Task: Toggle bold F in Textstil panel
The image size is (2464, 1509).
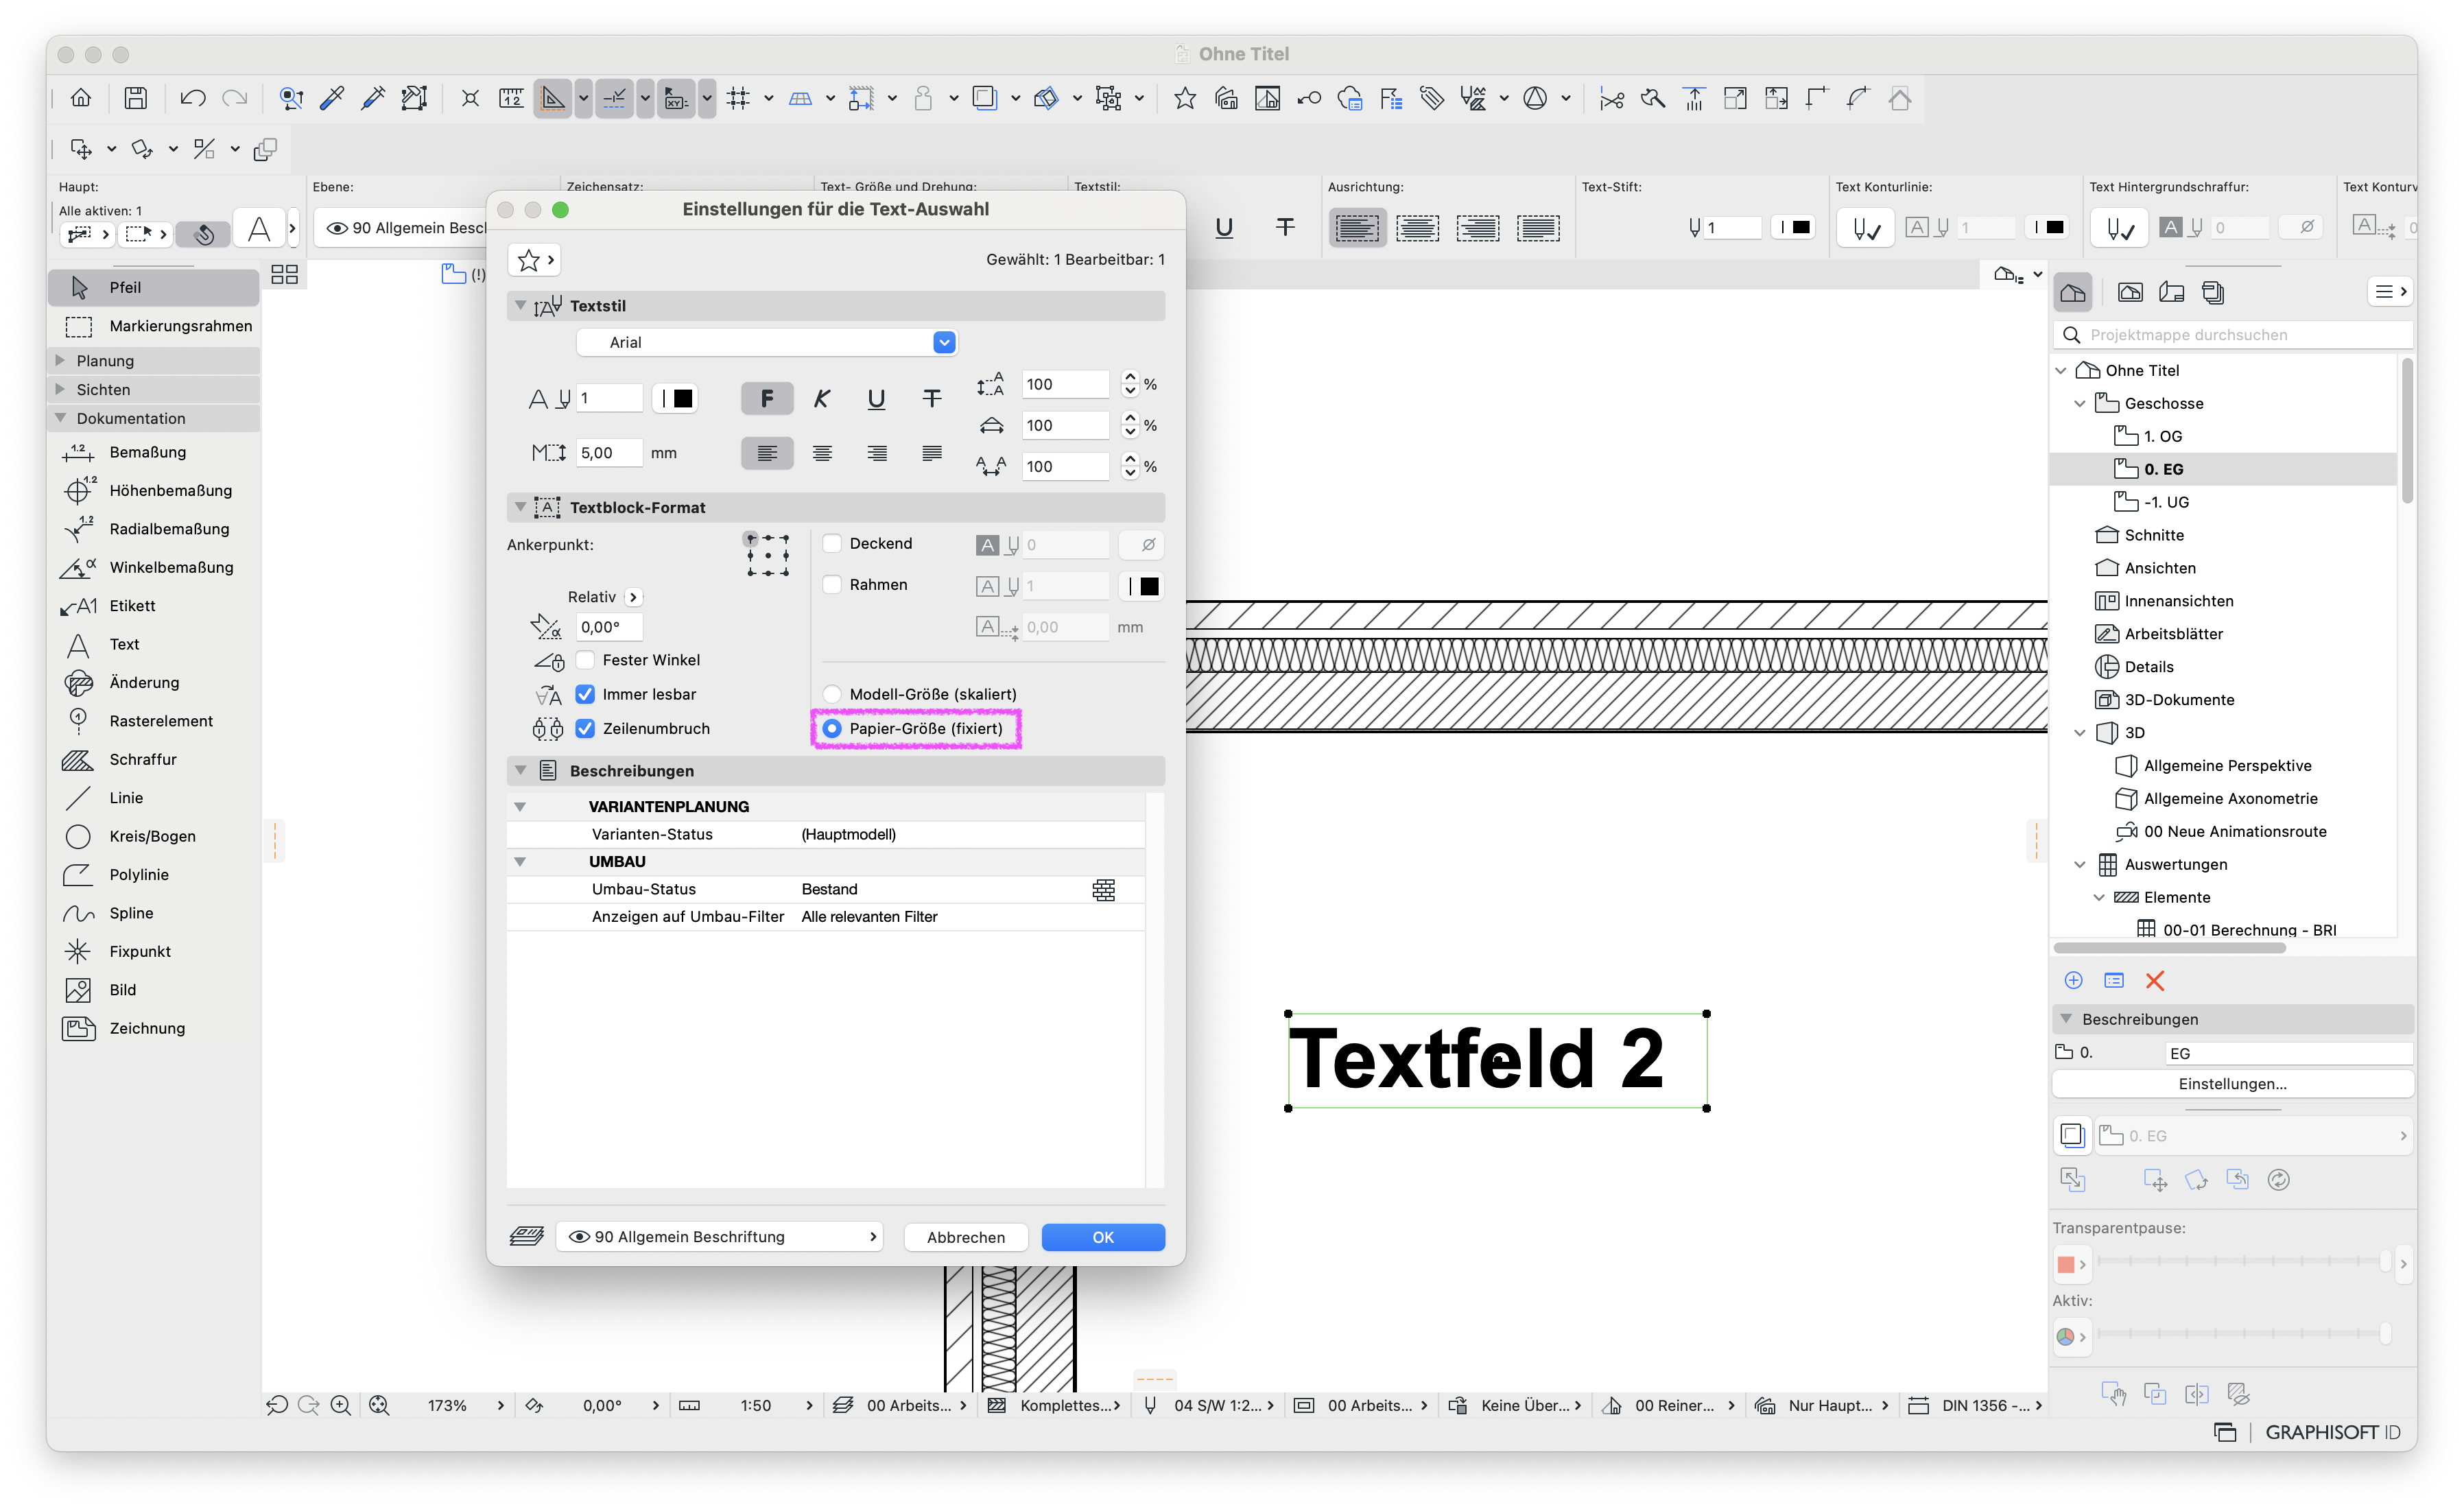Action: (767, 399)
